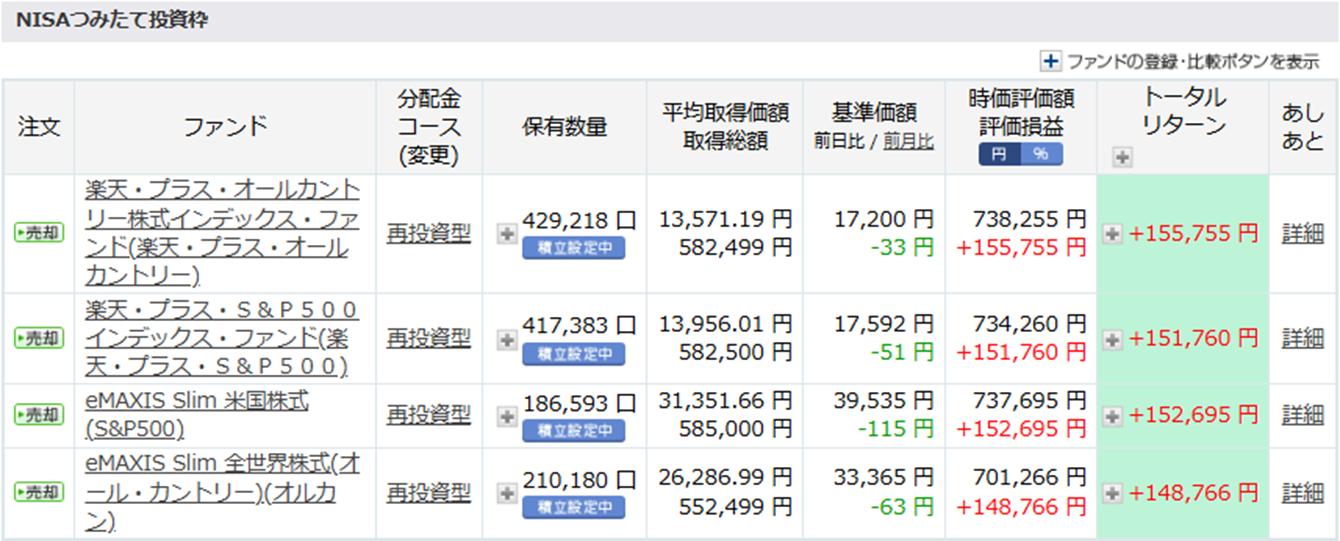Click 売却 icon for eMAXIS Slim 米国株式
The image size is (1340, 541).
[x=39, y=413]
